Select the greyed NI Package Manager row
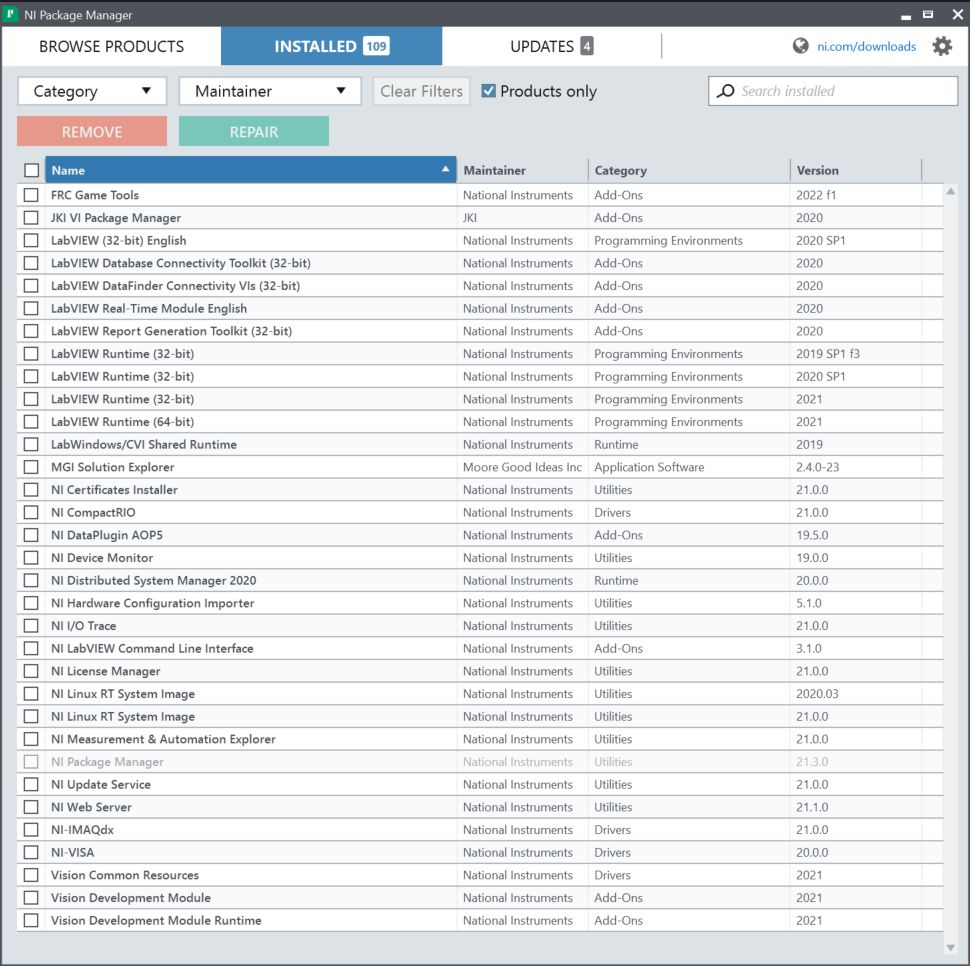 (x=480, y=762)
